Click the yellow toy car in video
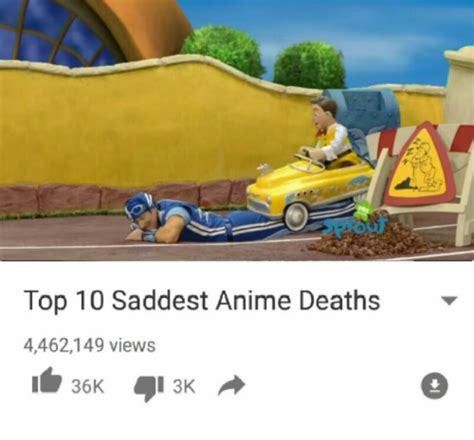 tap(307, 190)
